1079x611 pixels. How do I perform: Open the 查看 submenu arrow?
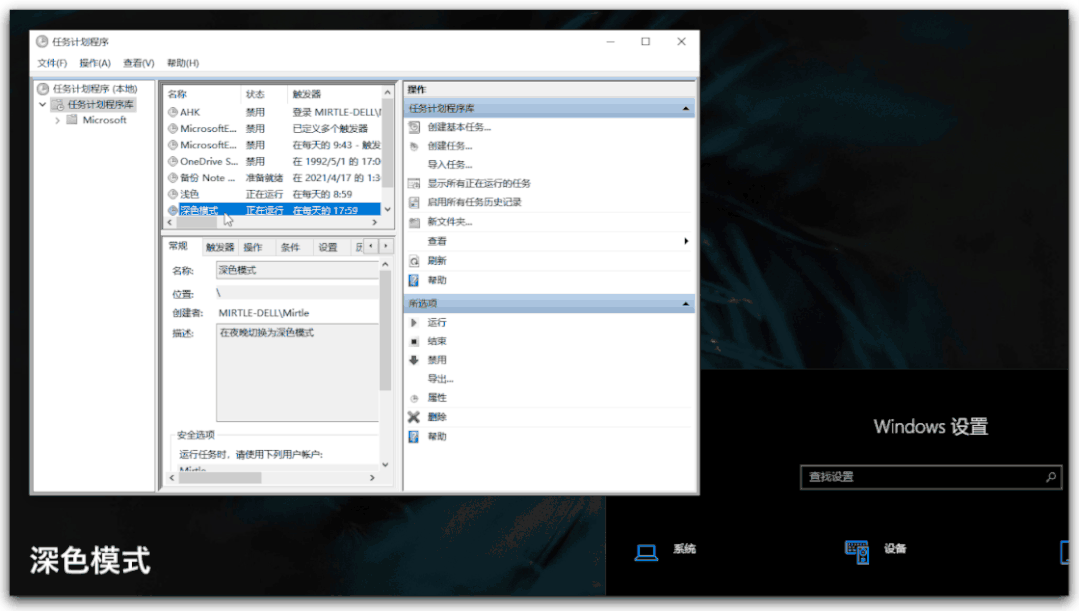click(x=686, y=242)
